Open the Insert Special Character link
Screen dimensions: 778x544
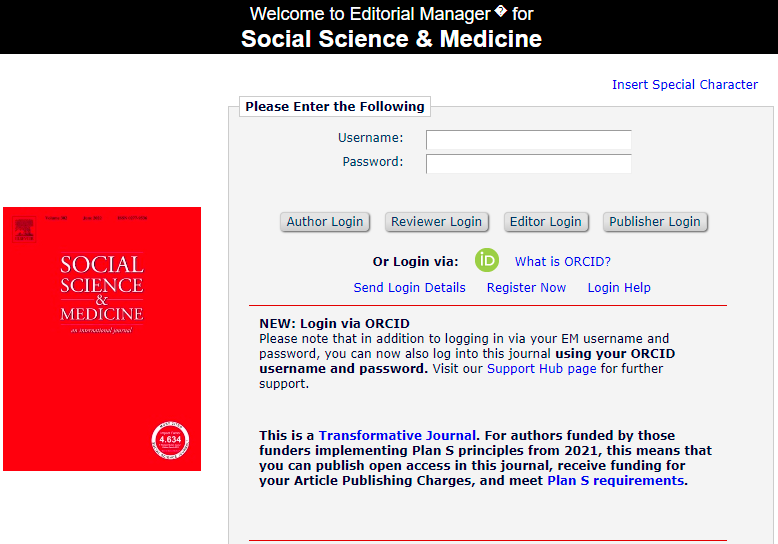coord(684,85)
